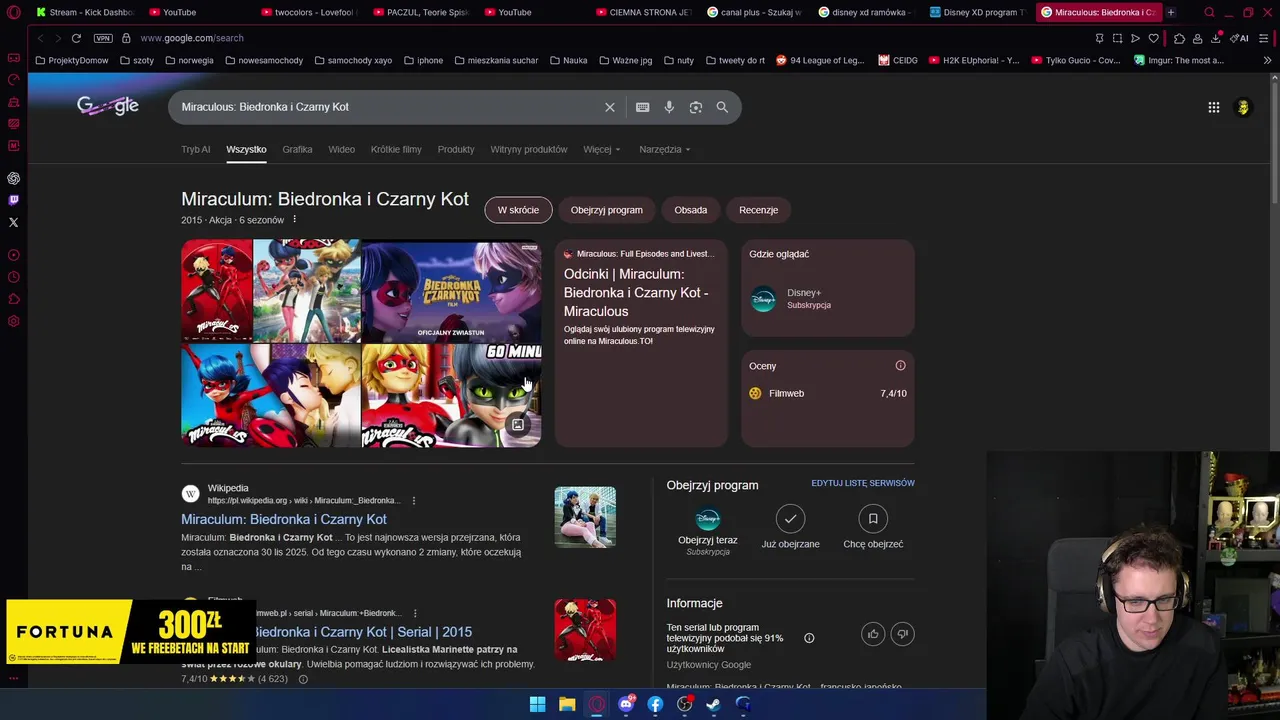
Task: Click 'Edytuj listę serwisów' link
Action: pyautogui.click(x=863, y=483)
